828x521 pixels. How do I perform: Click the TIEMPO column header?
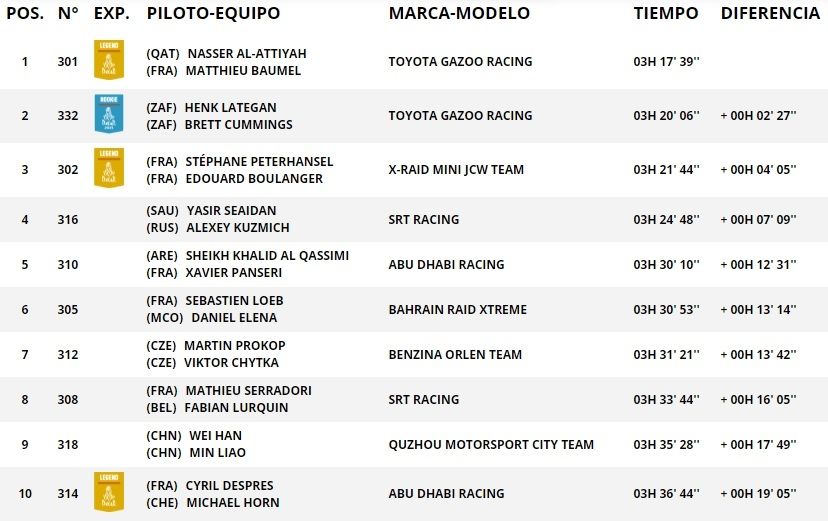pyautogui.click(x=666, y=14)
